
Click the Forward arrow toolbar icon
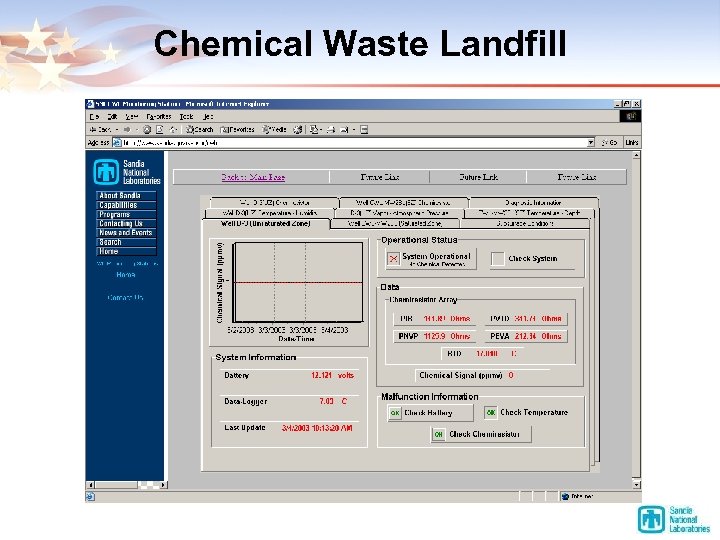(x=127, y=129)
